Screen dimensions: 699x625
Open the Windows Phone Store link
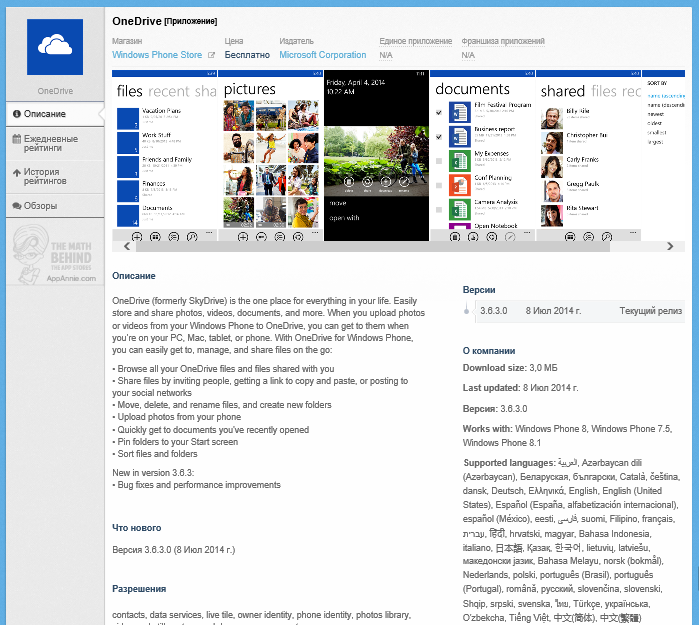pos(157,55)
